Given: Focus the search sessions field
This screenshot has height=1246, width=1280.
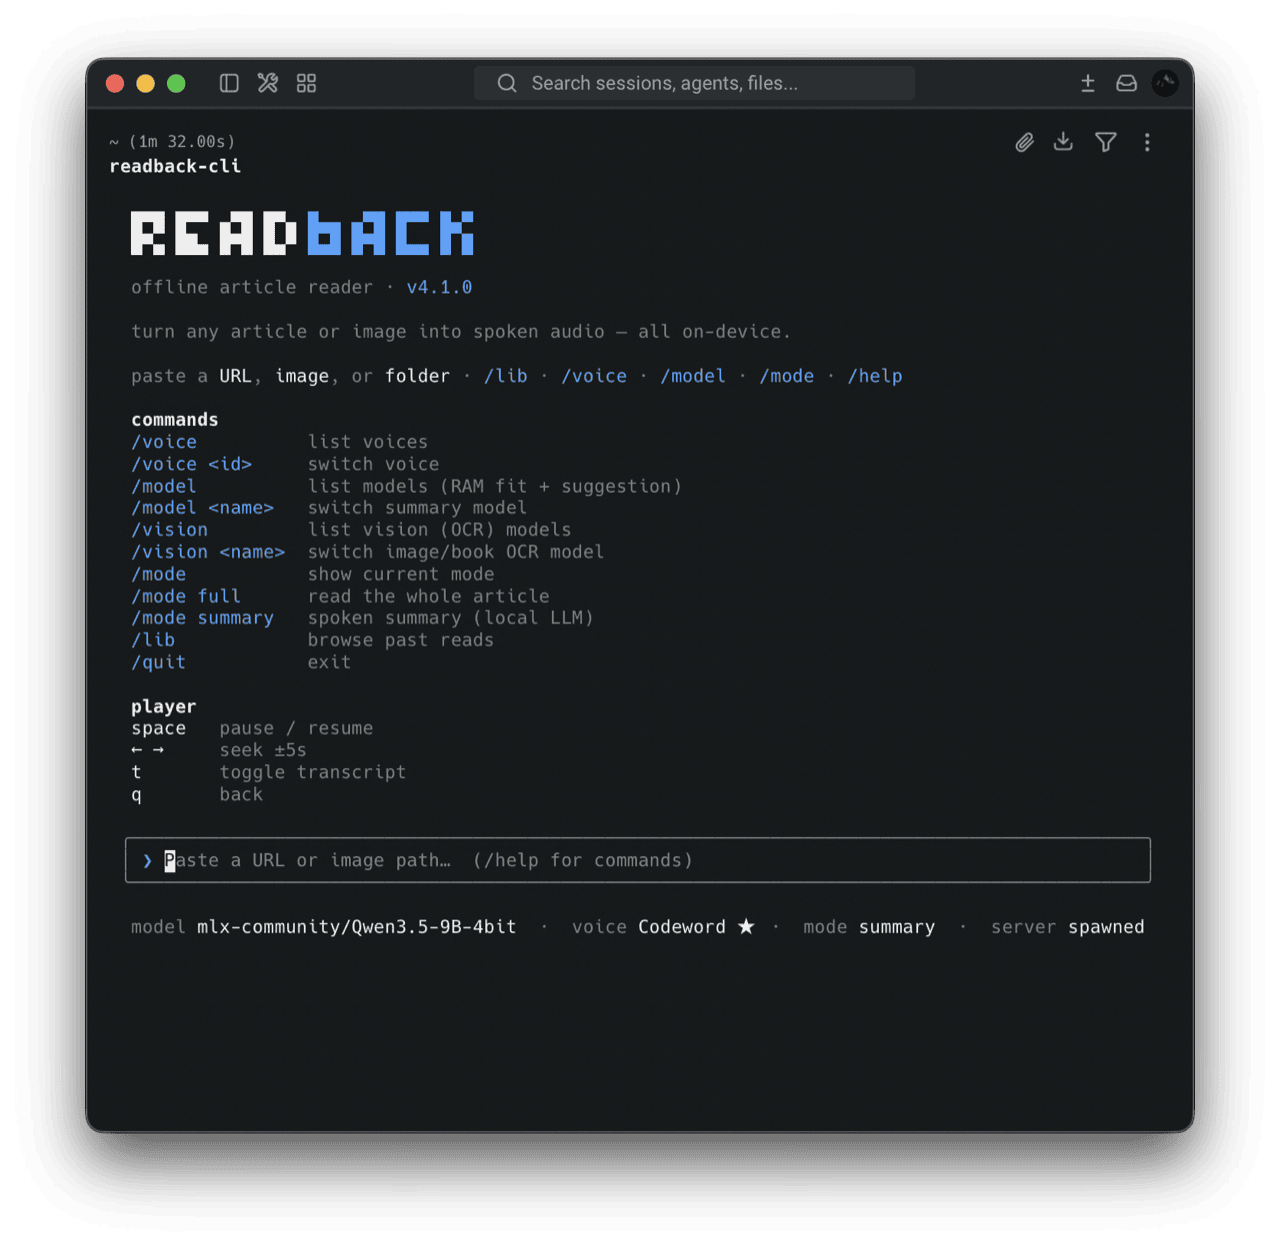Looking at the screenshot, I should [694, 83].
